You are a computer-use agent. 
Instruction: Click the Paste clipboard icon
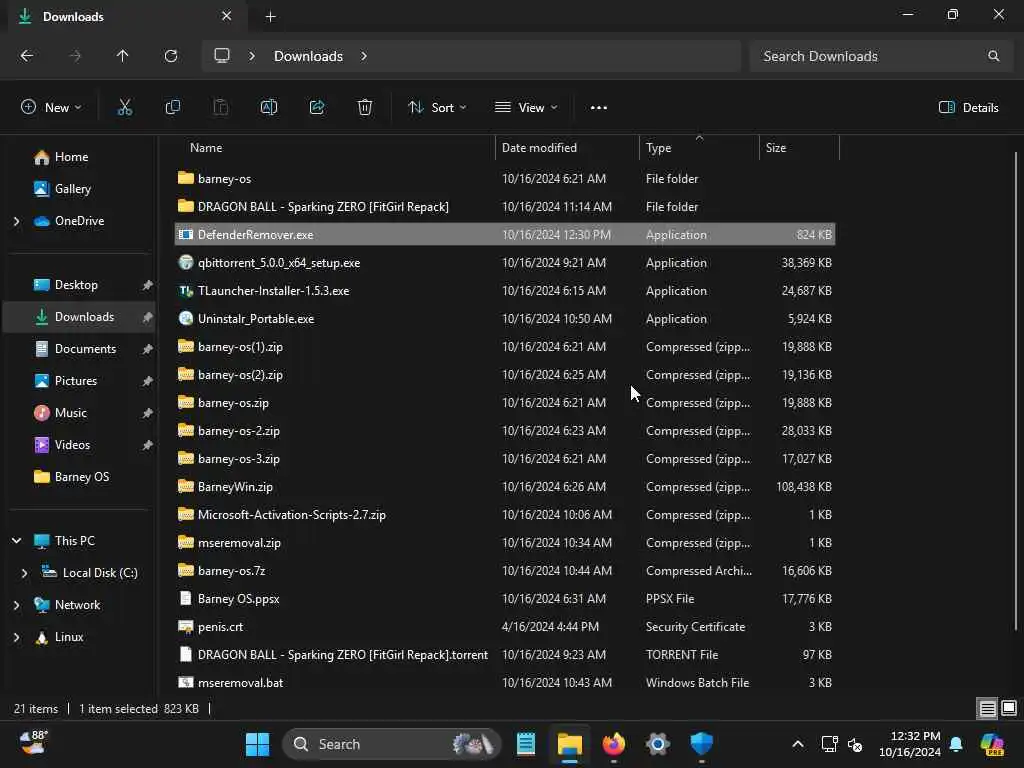coord(221,108)
